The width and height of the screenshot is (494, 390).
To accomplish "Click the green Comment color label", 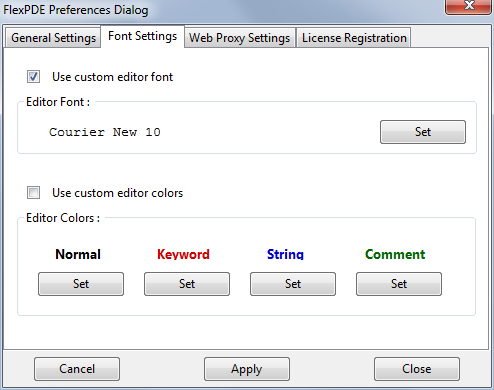I will (x=395, y=254).
